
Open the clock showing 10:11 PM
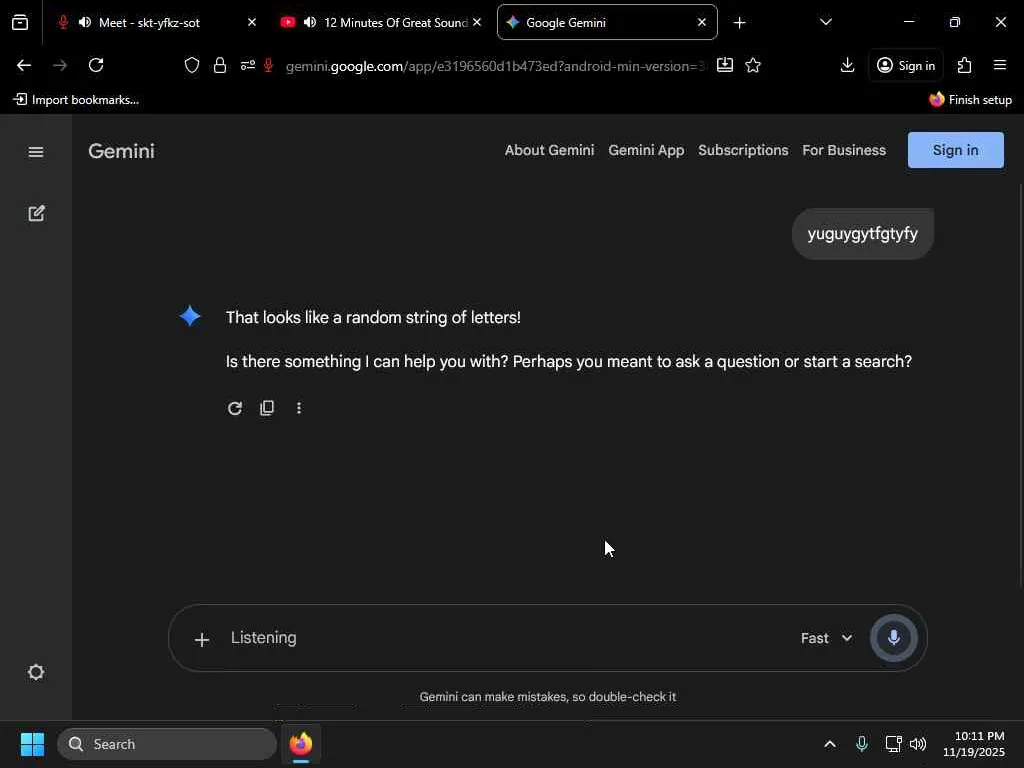coord(973,744)
